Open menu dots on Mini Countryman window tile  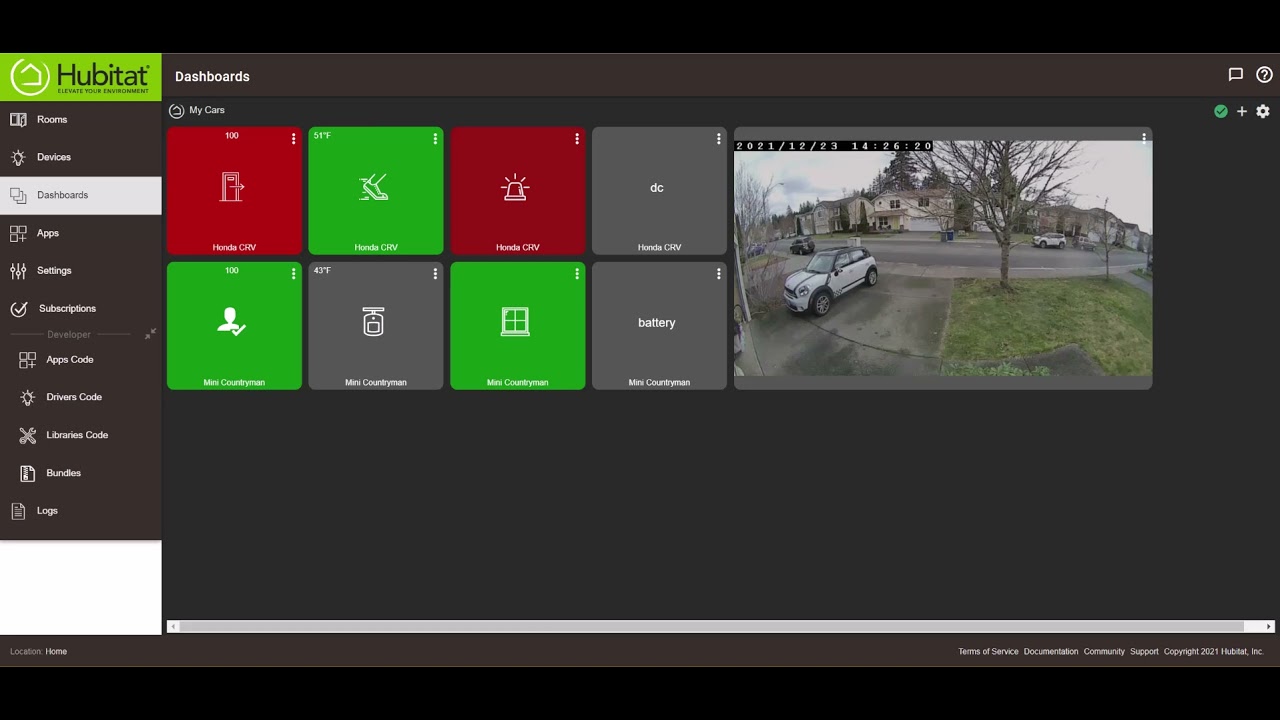coord(577,274)
